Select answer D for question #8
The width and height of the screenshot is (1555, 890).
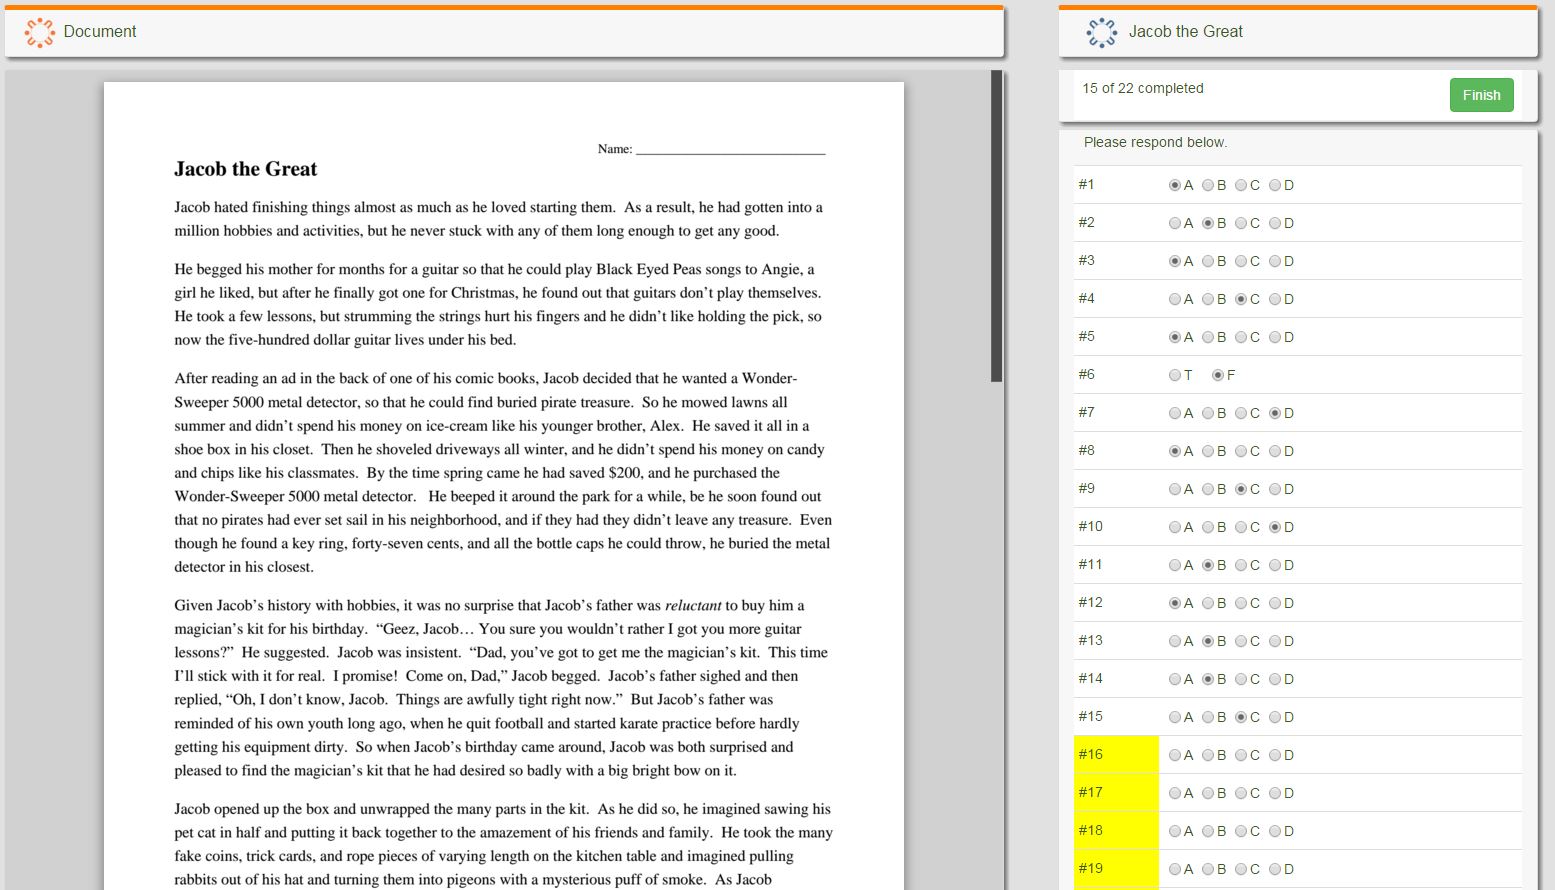click(1275, 451)
